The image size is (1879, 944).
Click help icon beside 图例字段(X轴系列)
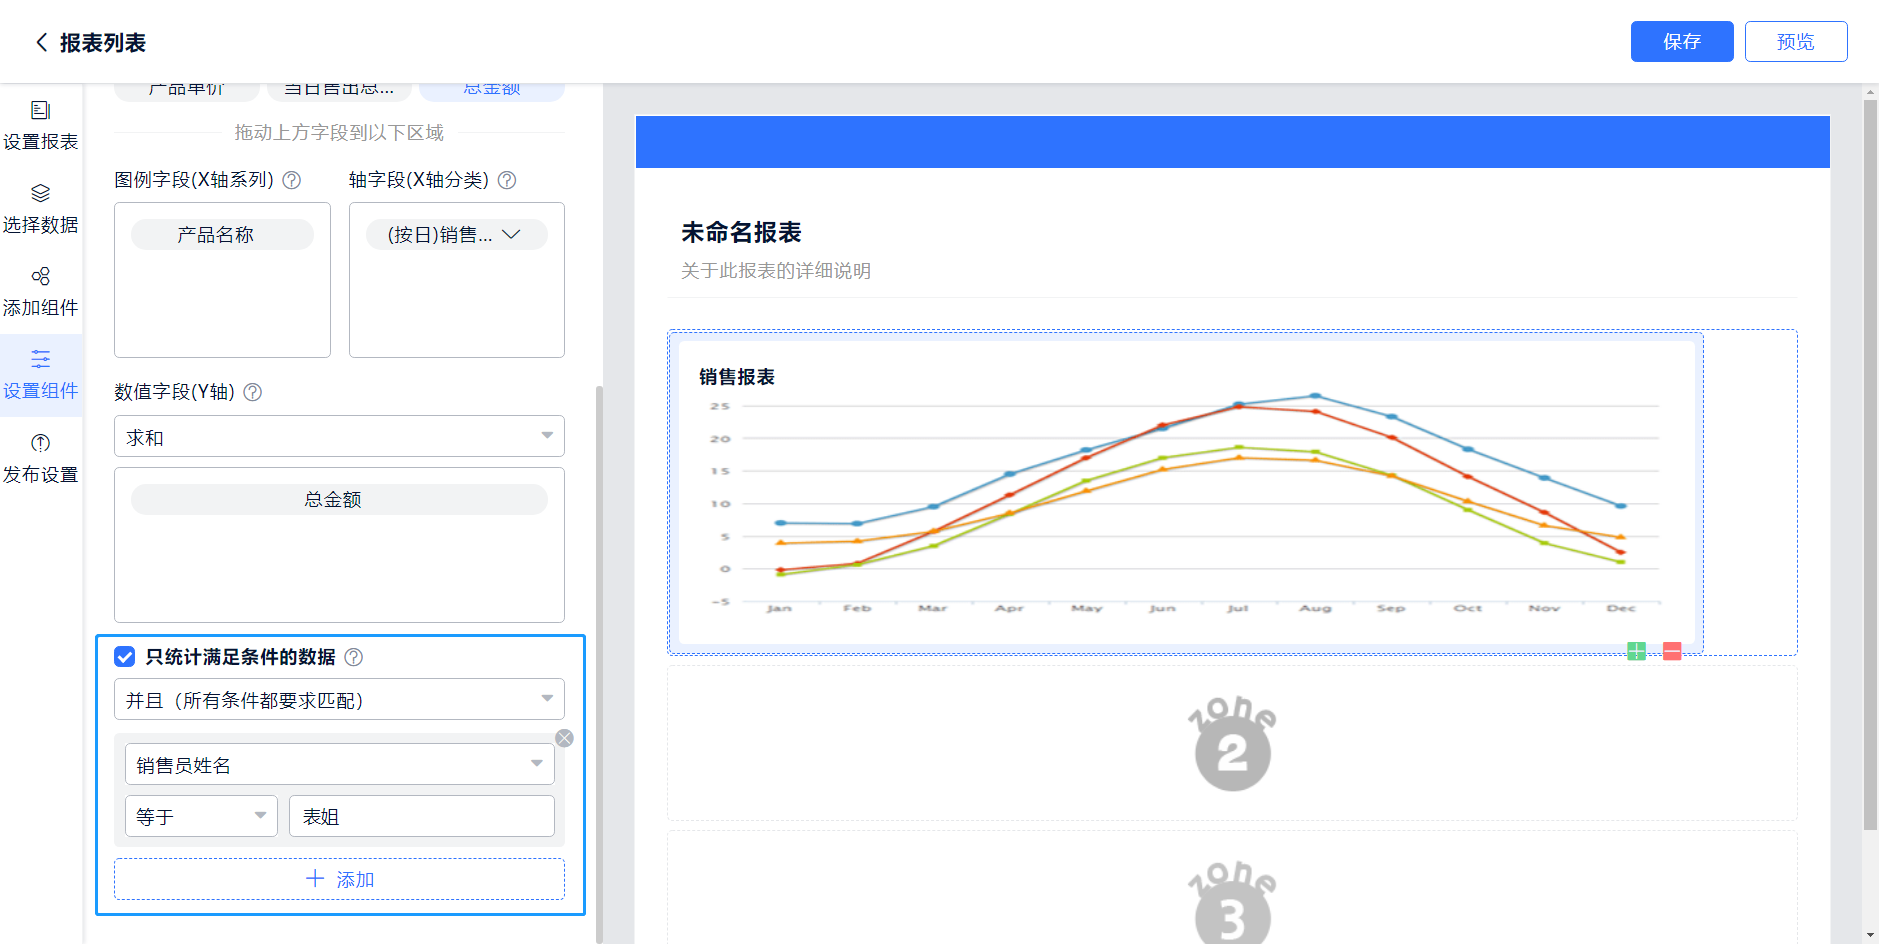[x=292, y=180]
